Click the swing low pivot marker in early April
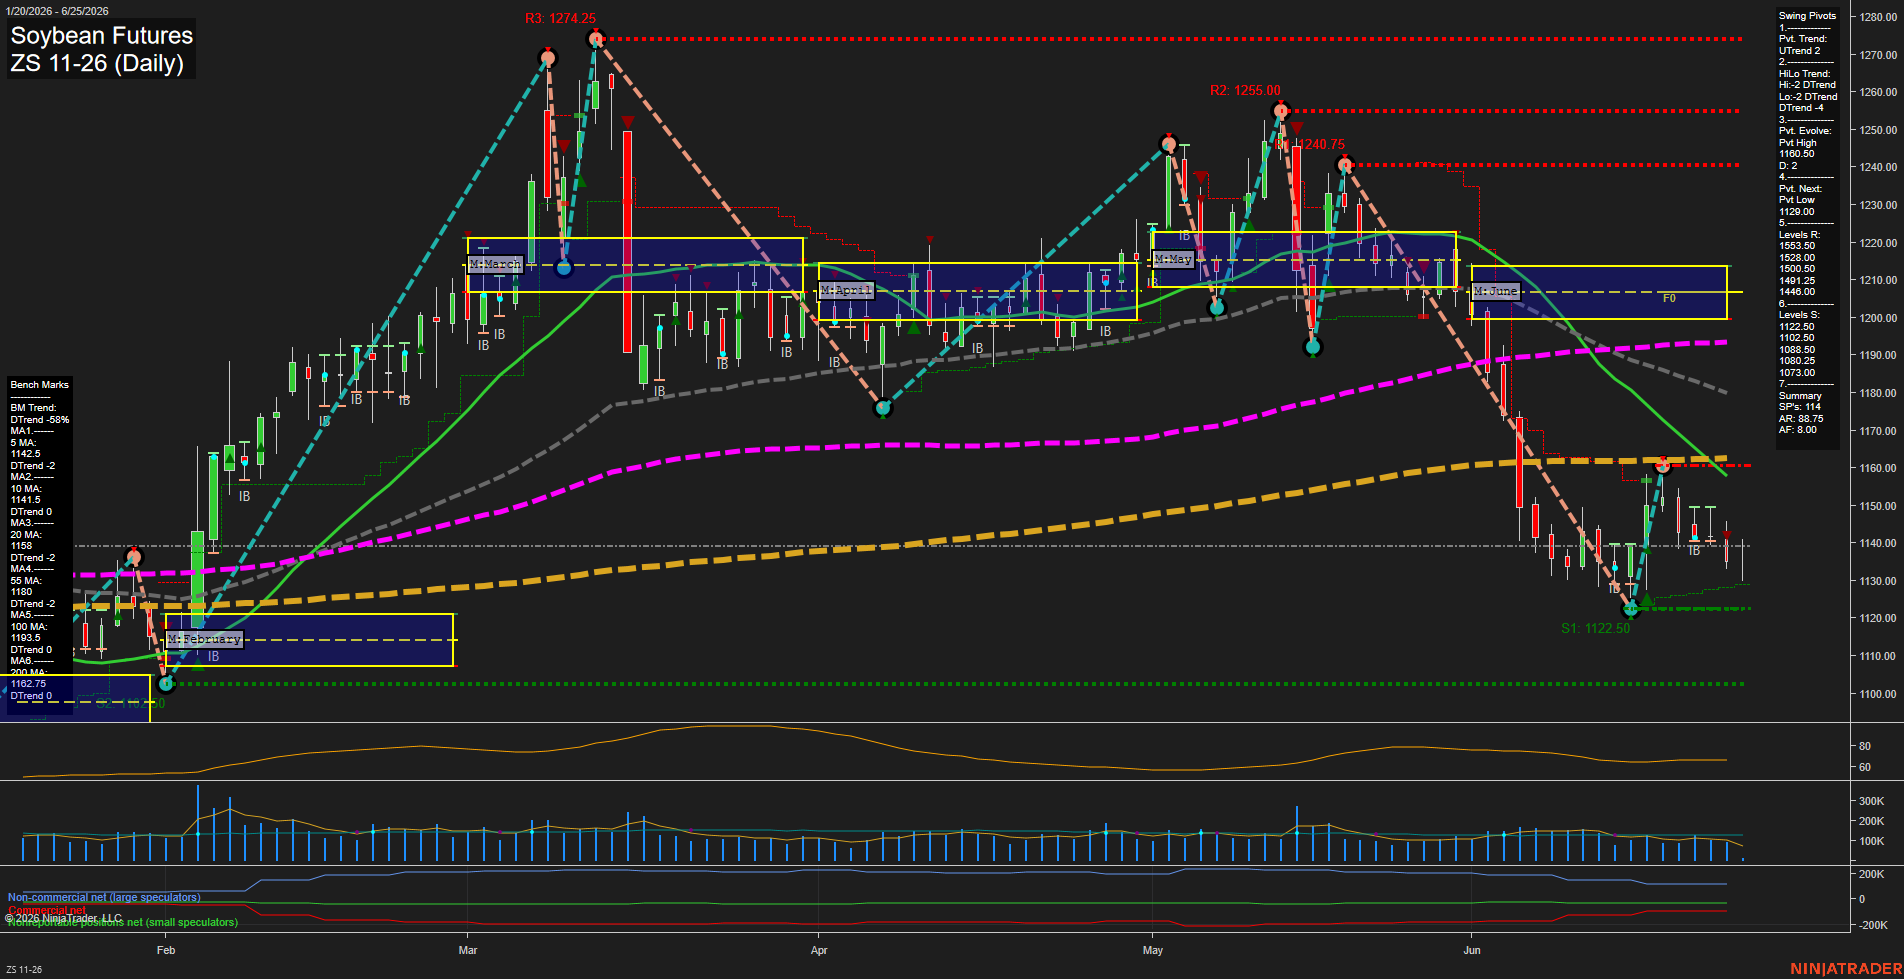The image size is (1904, 979). click(x=882, y=408)
